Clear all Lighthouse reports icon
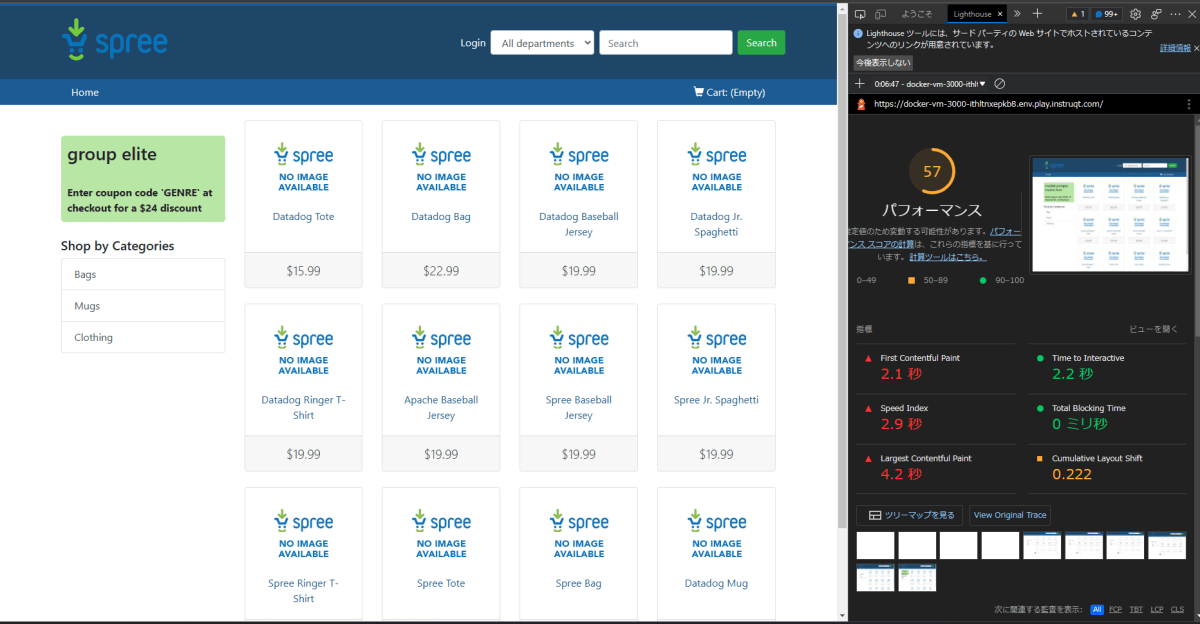 point(1000,84)
